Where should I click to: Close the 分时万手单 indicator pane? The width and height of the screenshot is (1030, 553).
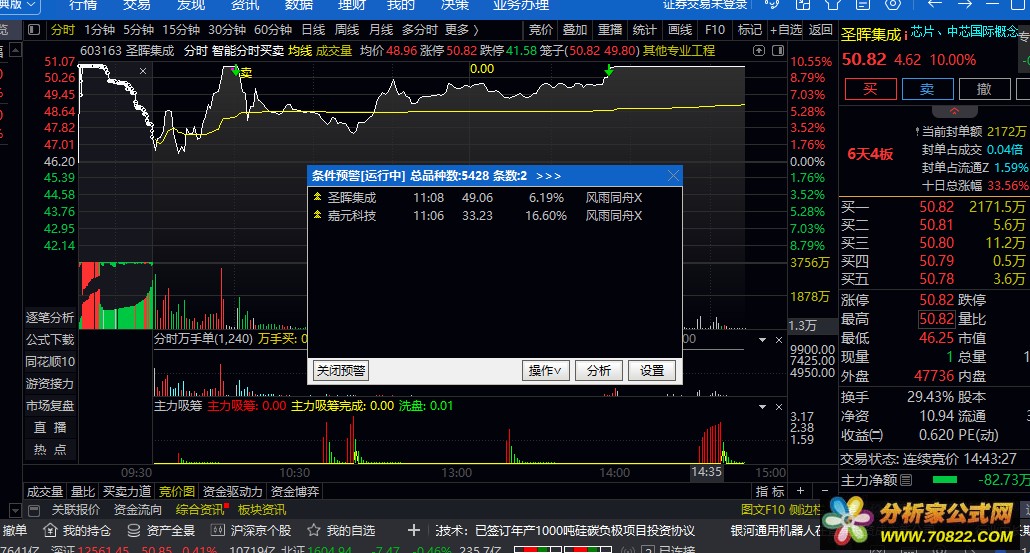pos(778,340)
